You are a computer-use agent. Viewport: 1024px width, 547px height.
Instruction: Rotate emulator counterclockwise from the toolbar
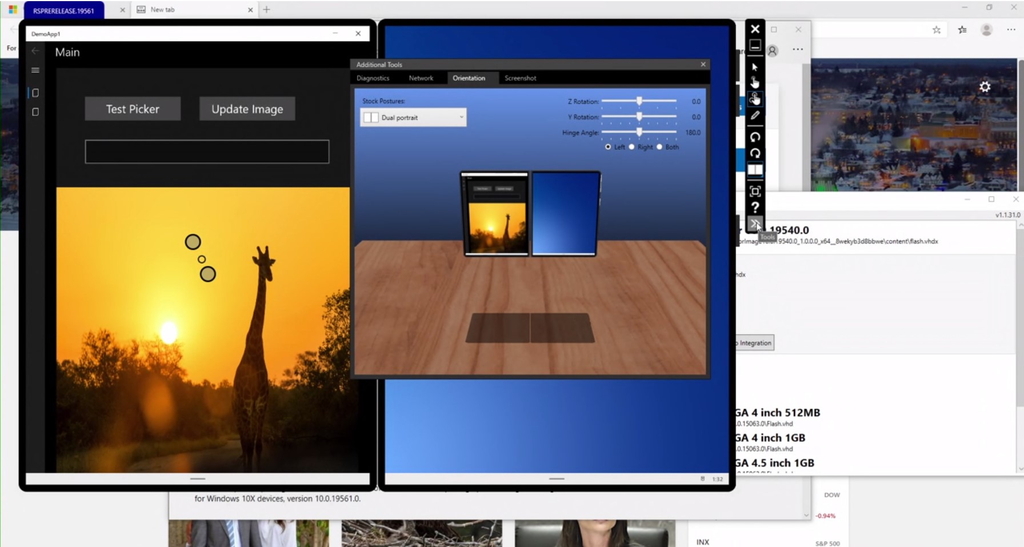click(755, 137)
